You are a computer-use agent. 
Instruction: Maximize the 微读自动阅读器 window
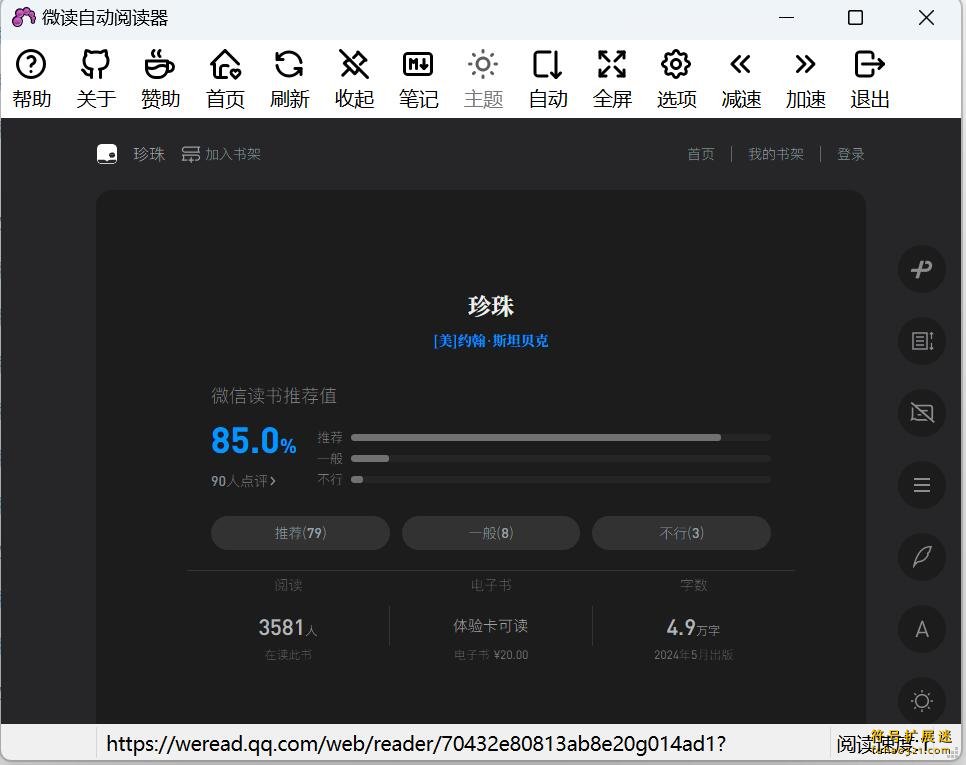click(855, 17)
